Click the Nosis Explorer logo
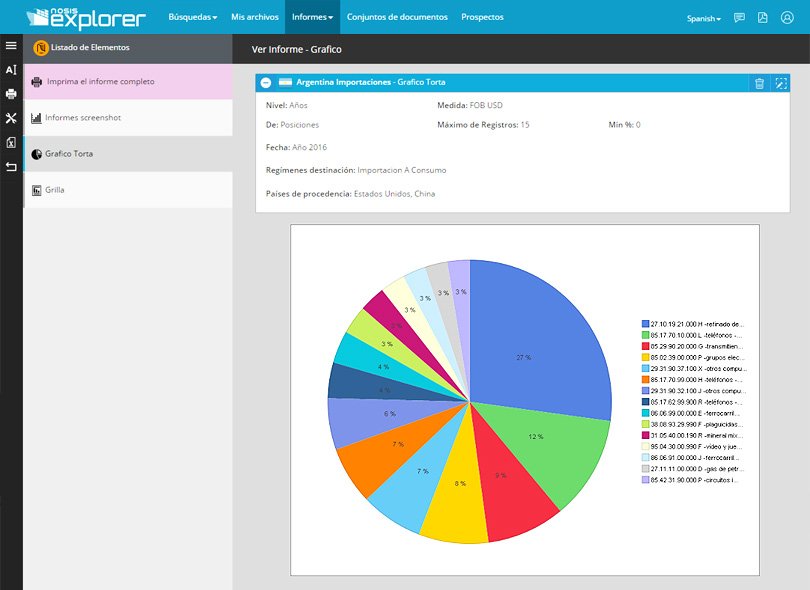 pyautogui.click(x=86, y=17)
